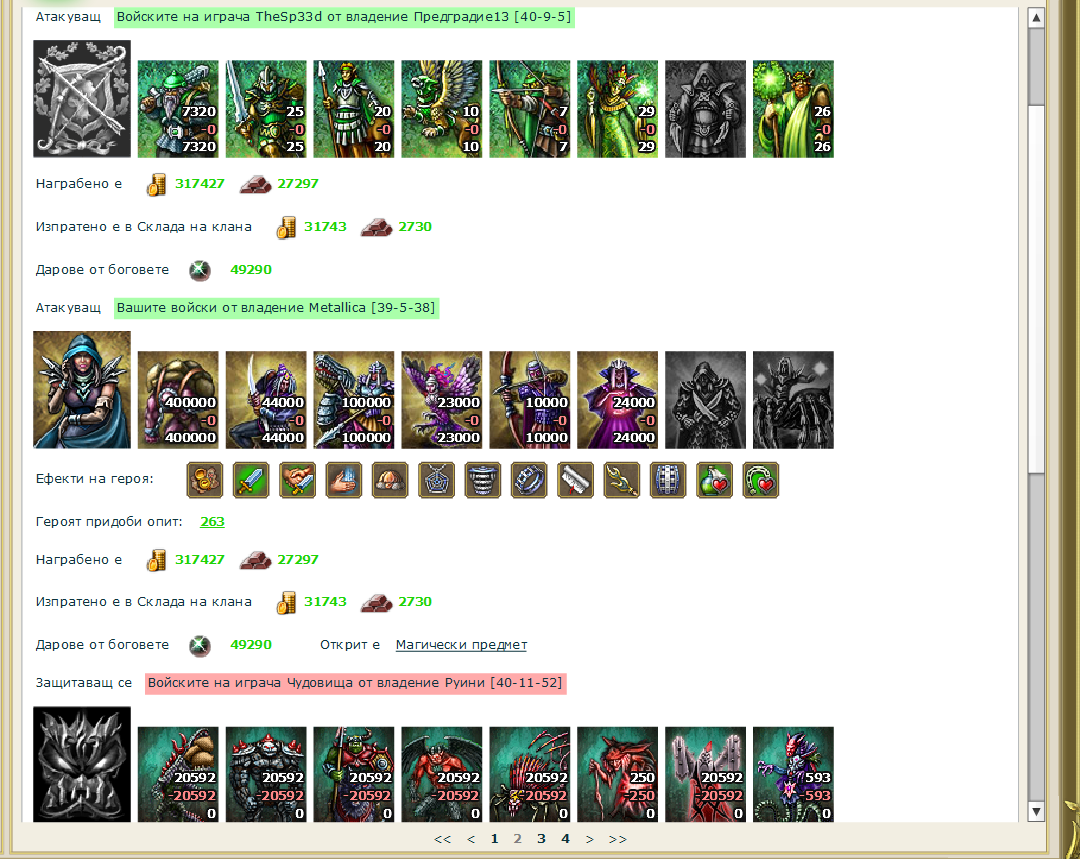Click the green sword hero effect icon
Viewport: 1080px width, 859px height.
(x=251, y=479)
